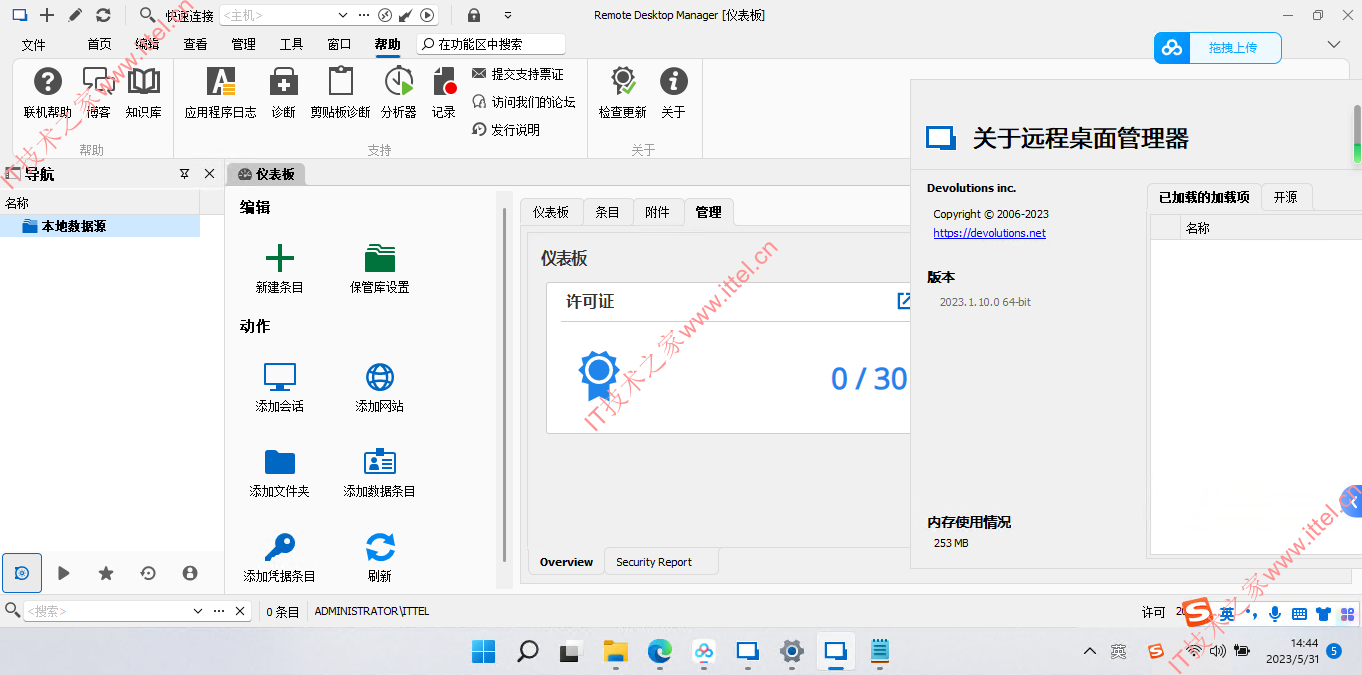This screenshot has width=1362, height=675.
Task: Open the https://devolutions.net link
Action: pos(989,233)
